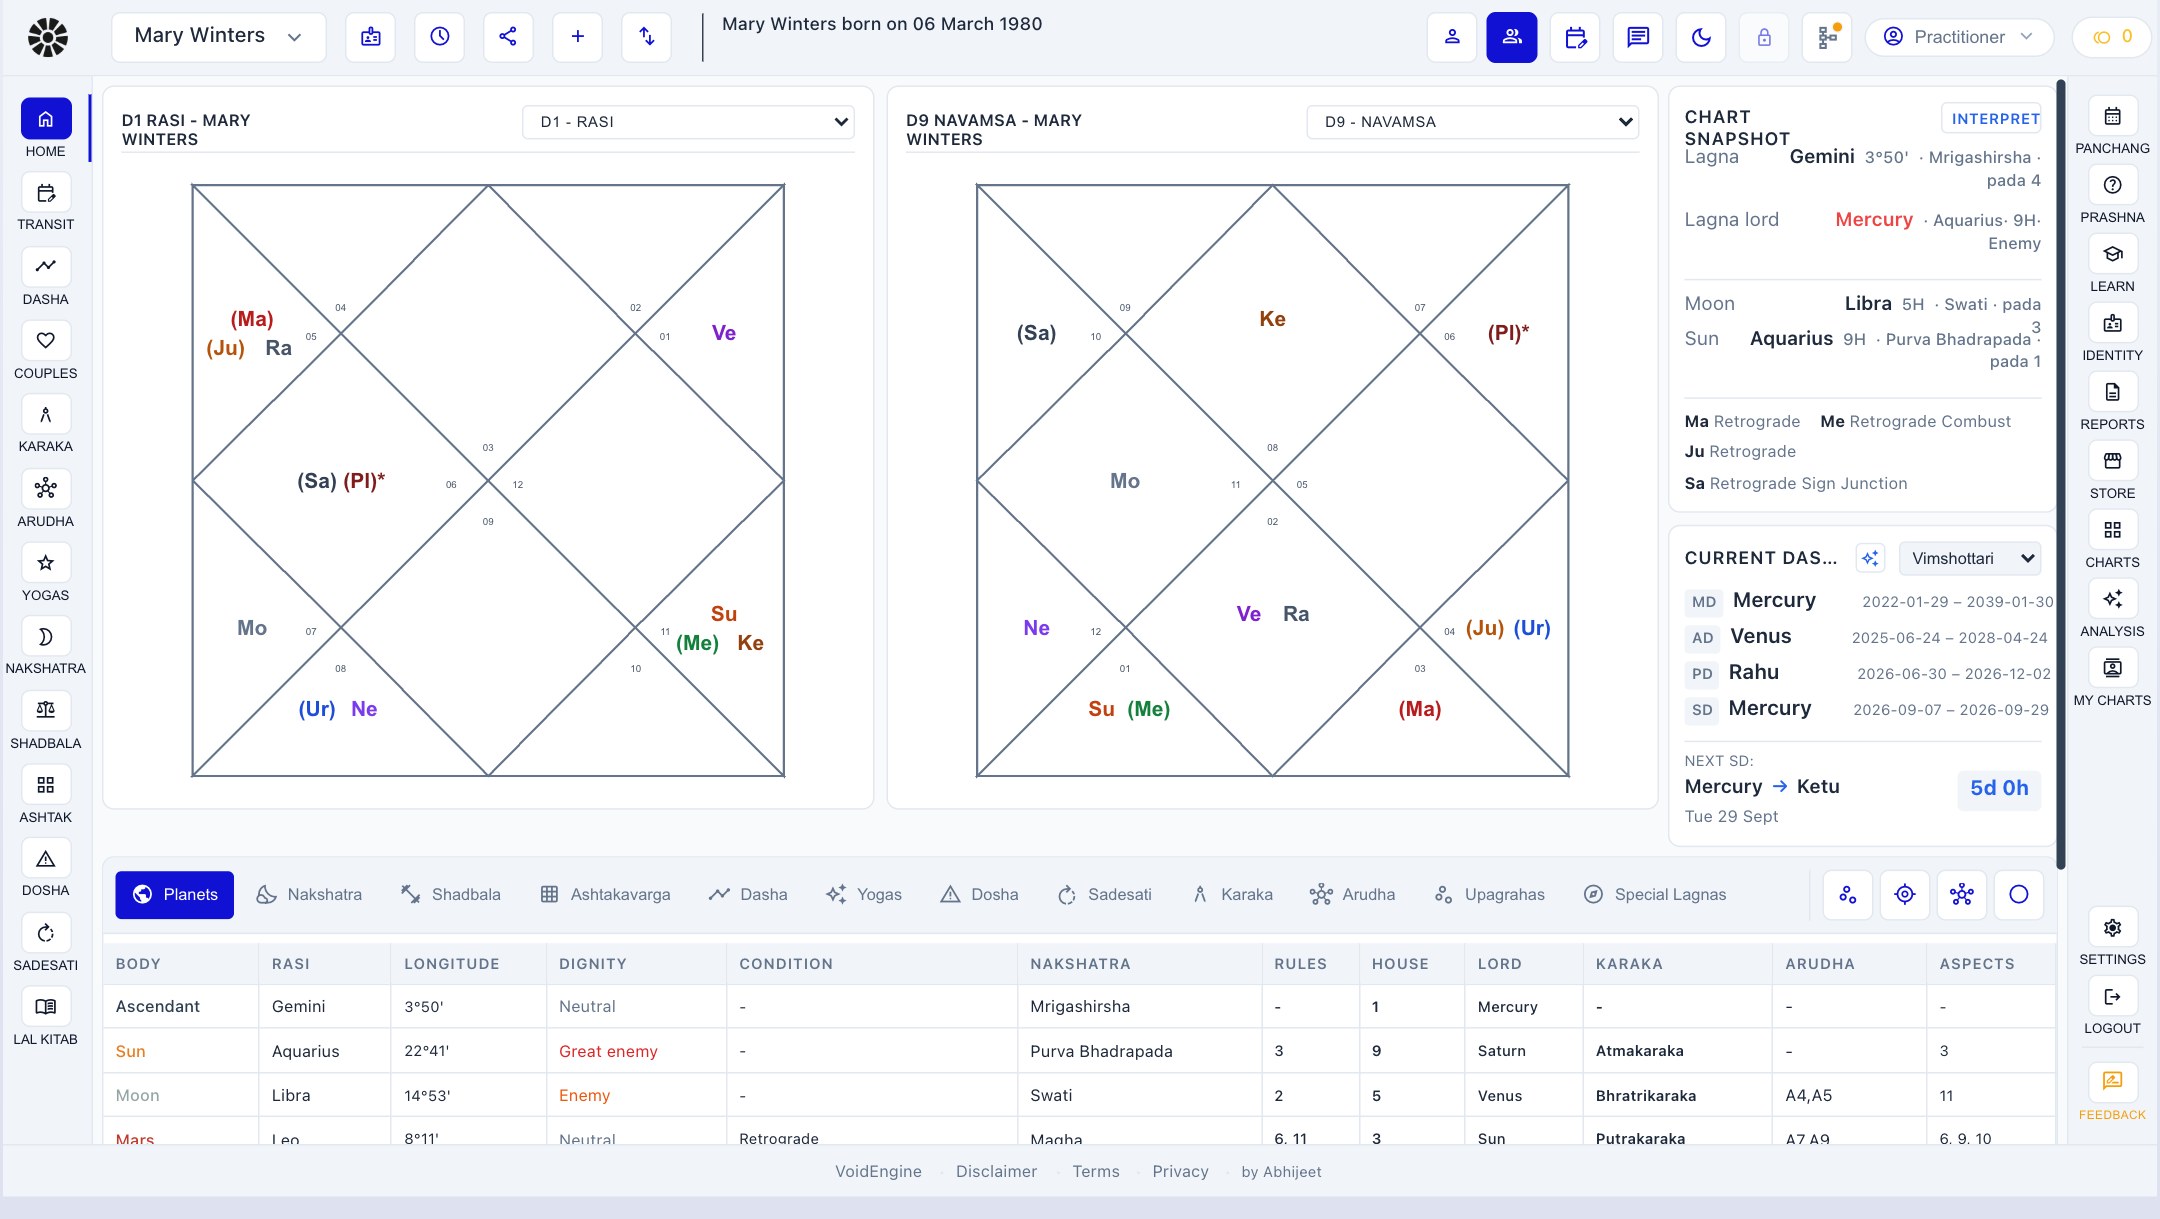This screenshot has height=1219, width=2160.
Task: Open the Nakshatra moon icon
Action: click(x=46, y=637)
